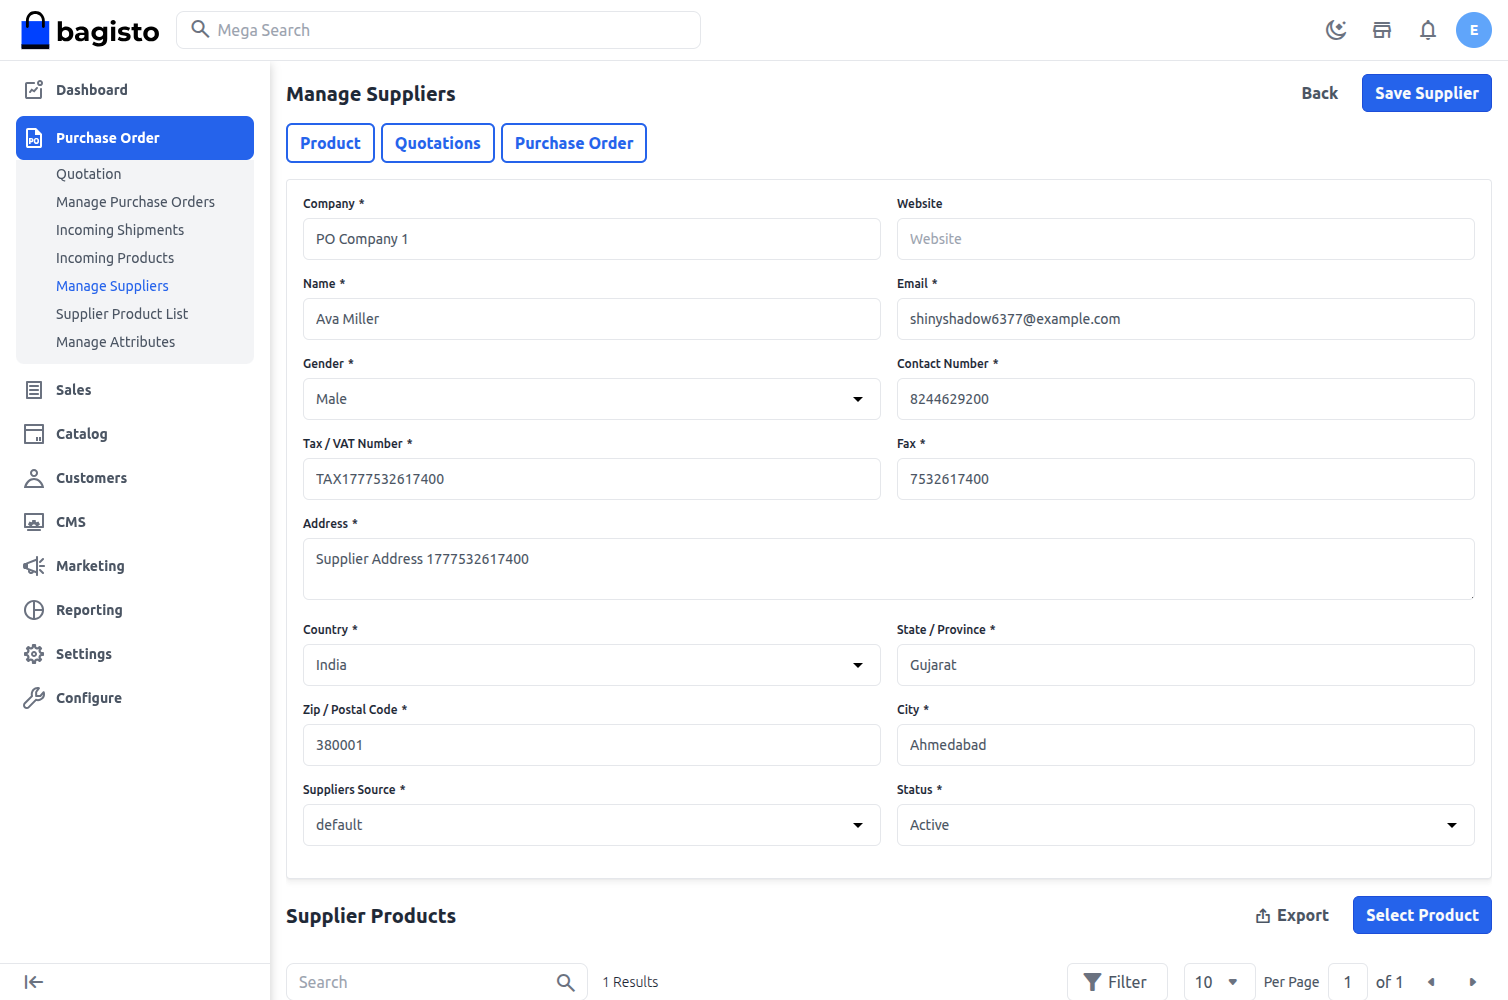Click the Marketing megaphone icon in sidebar
The width and height of the screenshot is (1508, 1000).
click(x=34, y=565)
